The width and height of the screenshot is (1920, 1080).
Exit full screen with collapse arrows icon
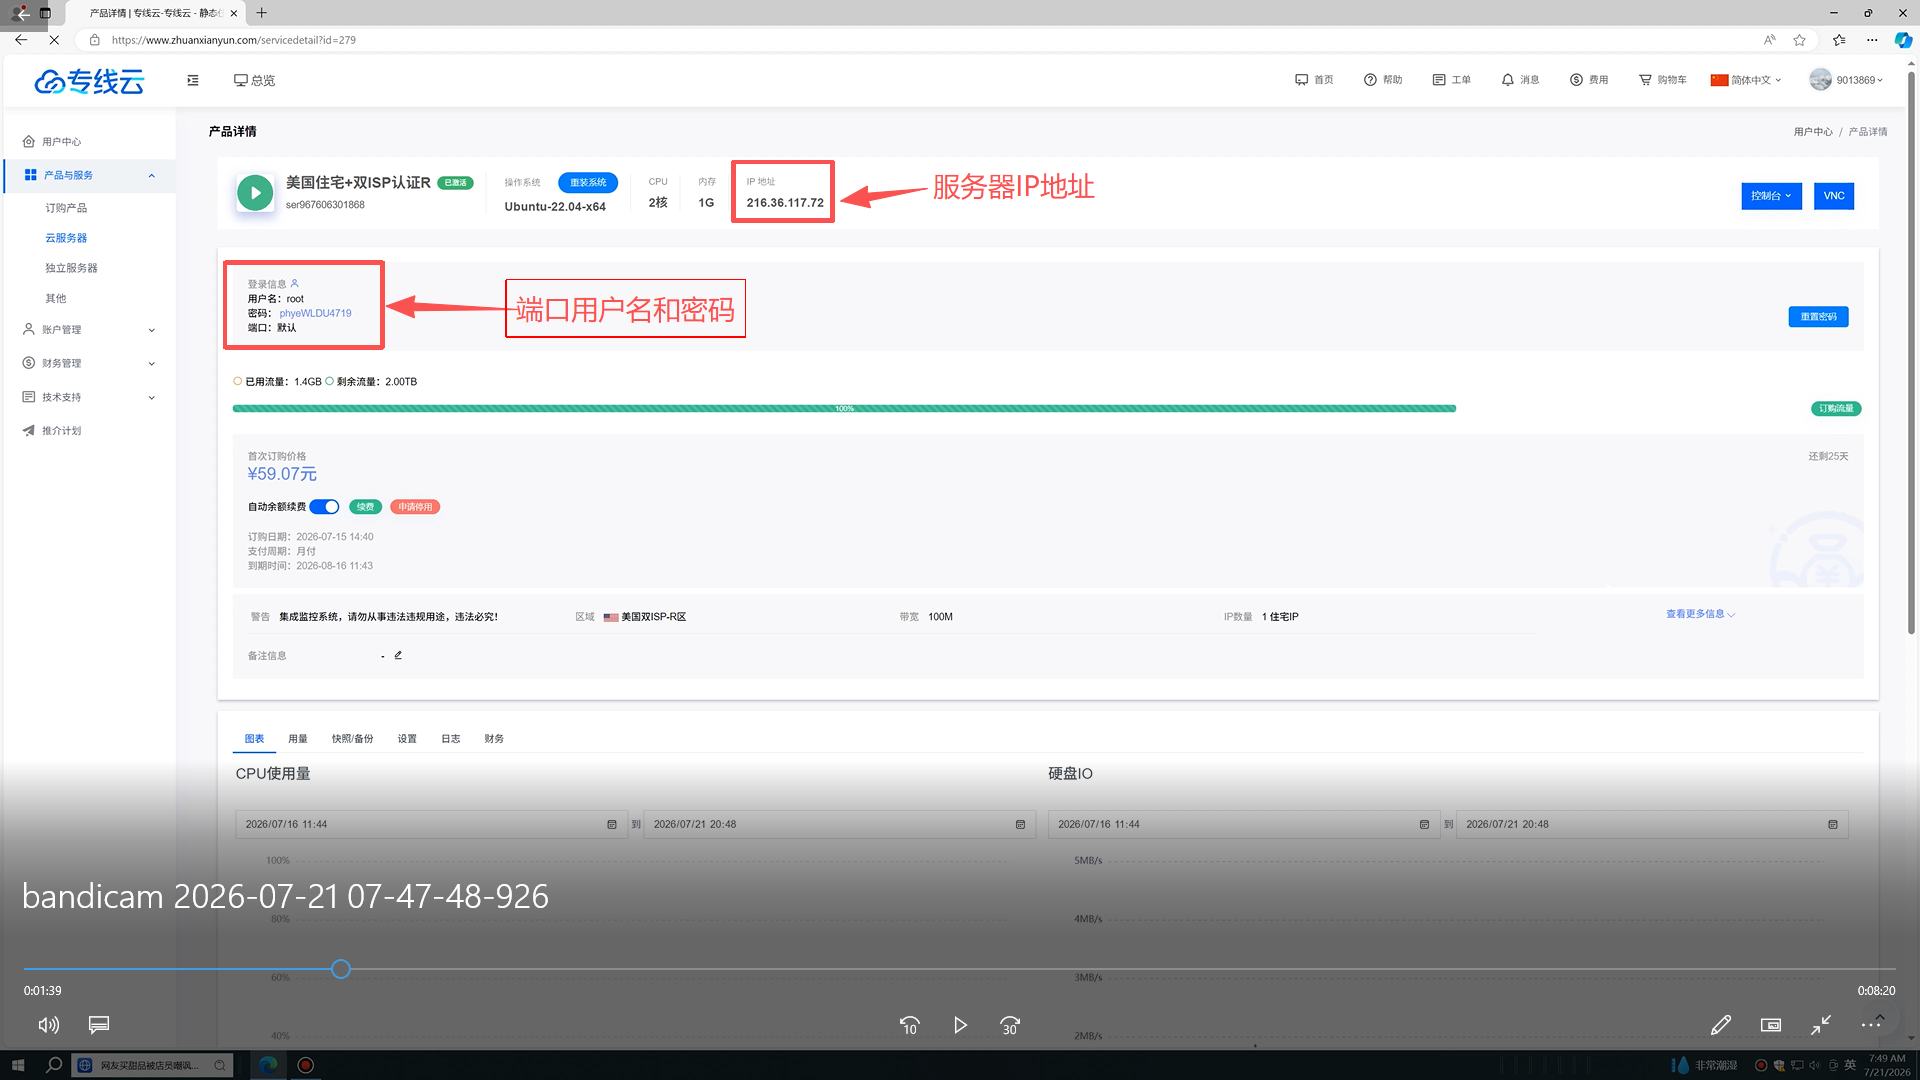point(1821,1025)
